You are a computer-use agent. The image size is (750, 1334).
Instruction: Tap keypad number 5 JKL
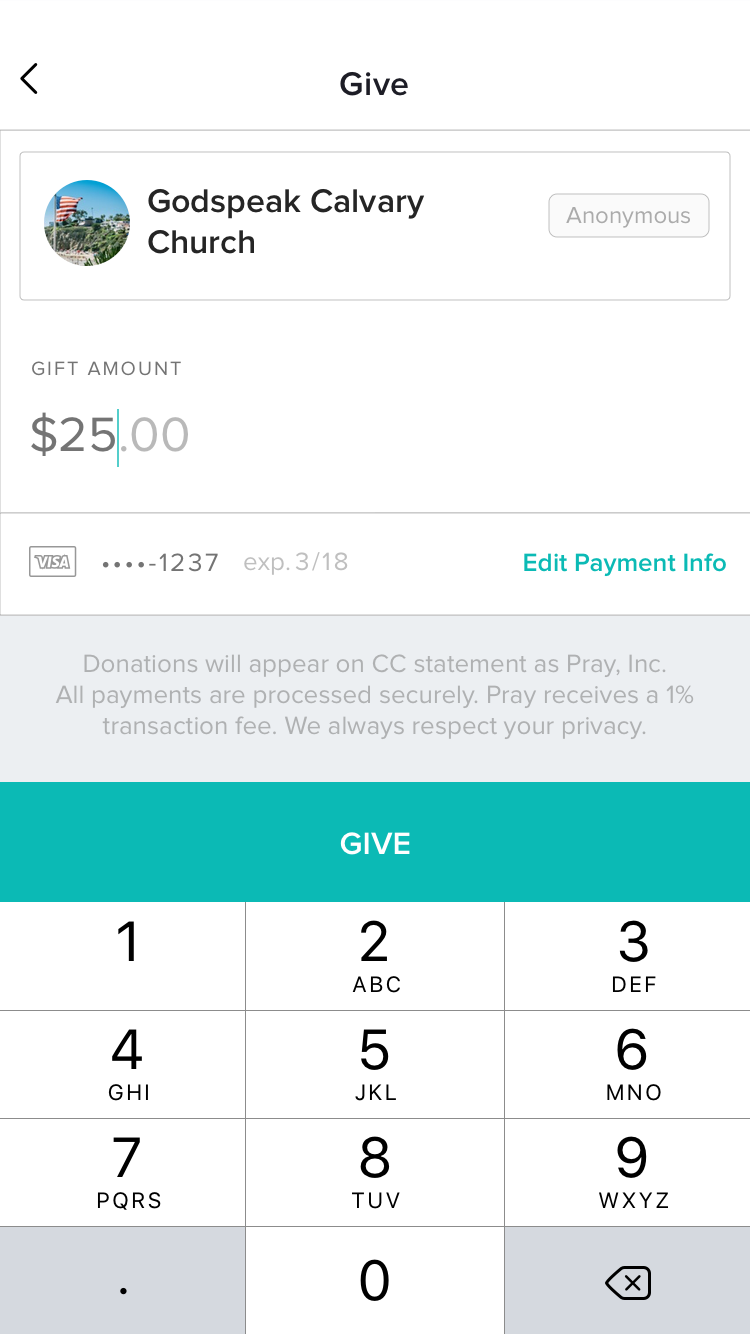pyautogui.click(x=375, y=1064)
